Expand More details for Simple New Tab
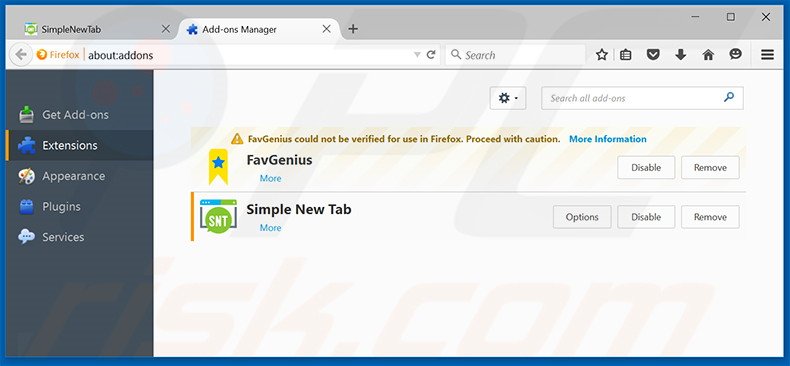790x366 pixels. pyautogui.click(x=270, y=228)
